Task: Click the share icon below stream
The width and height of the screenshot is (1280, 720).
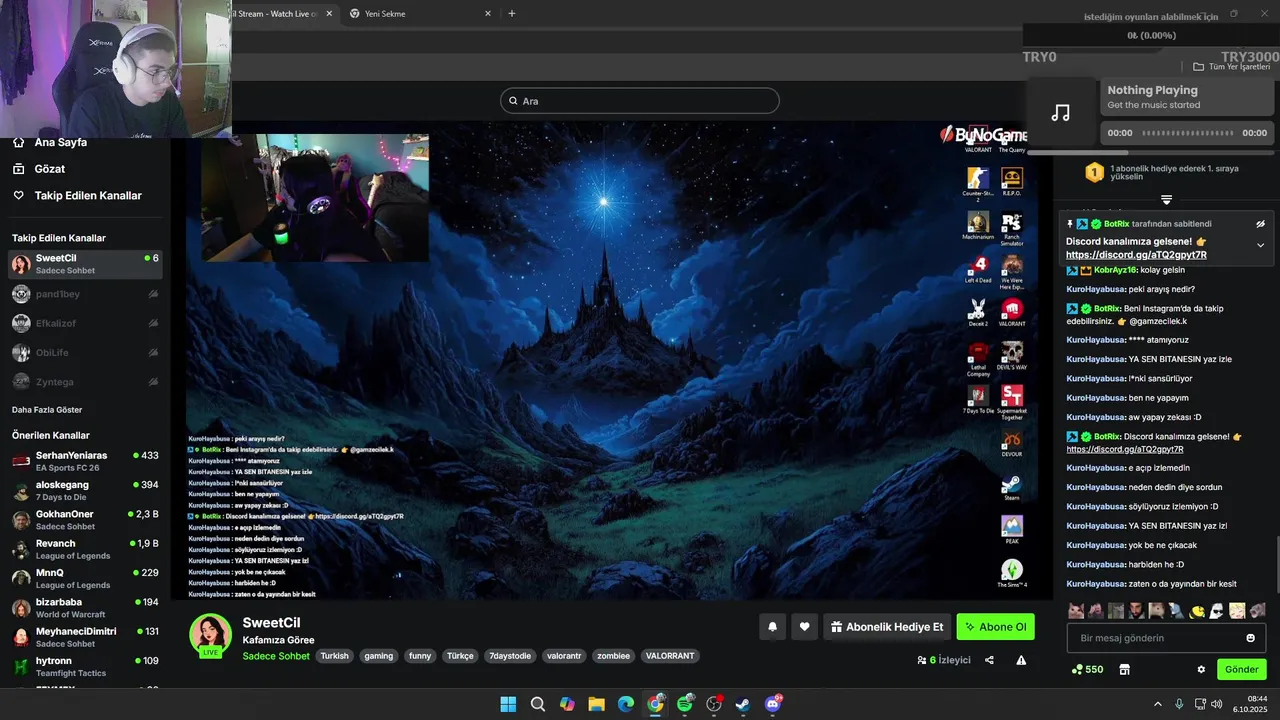Action: [x=989, y=660]
